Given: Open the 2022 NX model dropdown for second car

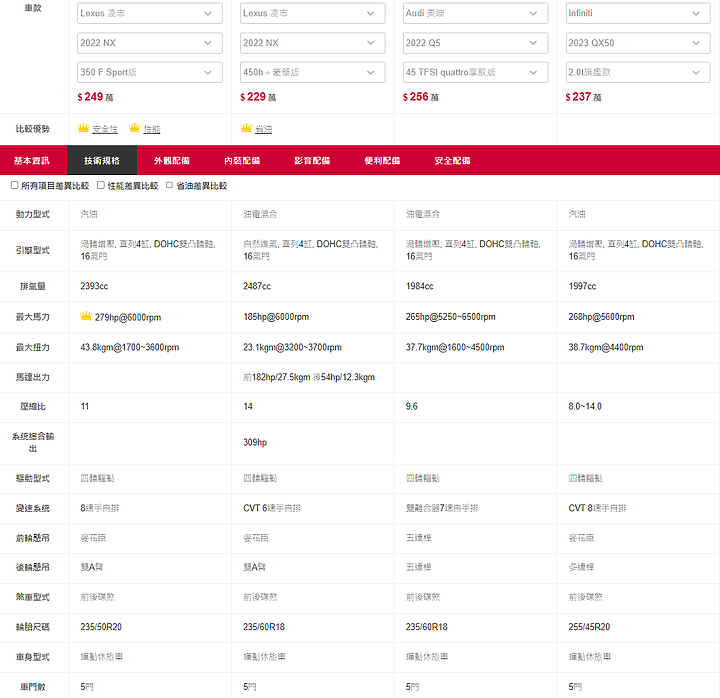Looking at the screenshot, I should (312, 43).
